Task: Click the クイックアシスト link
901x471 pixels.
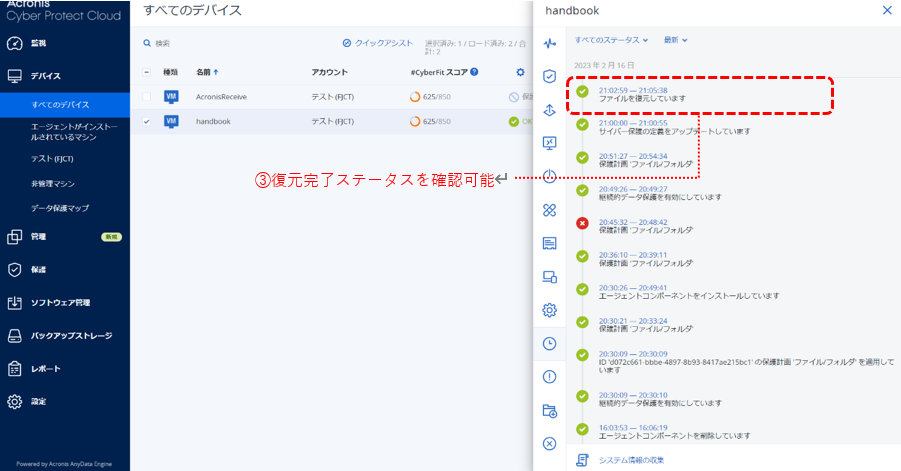Action: click(377, 43)
